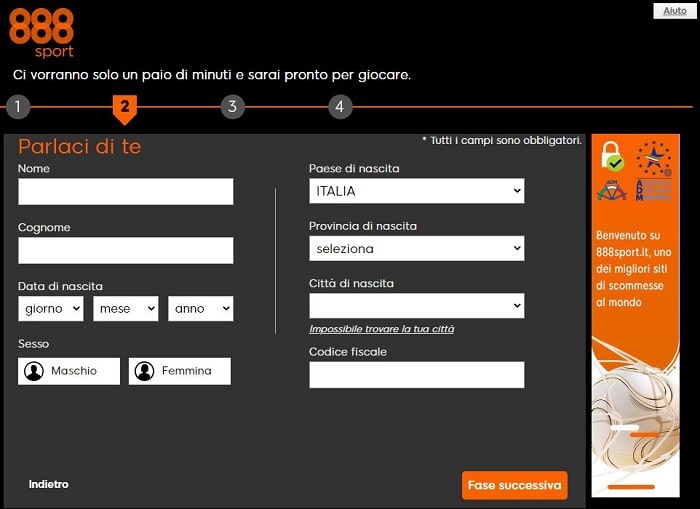Focus the Nome input field
Image resolution: width=700 pixels, height=509 pixels.
click(125, 192)
